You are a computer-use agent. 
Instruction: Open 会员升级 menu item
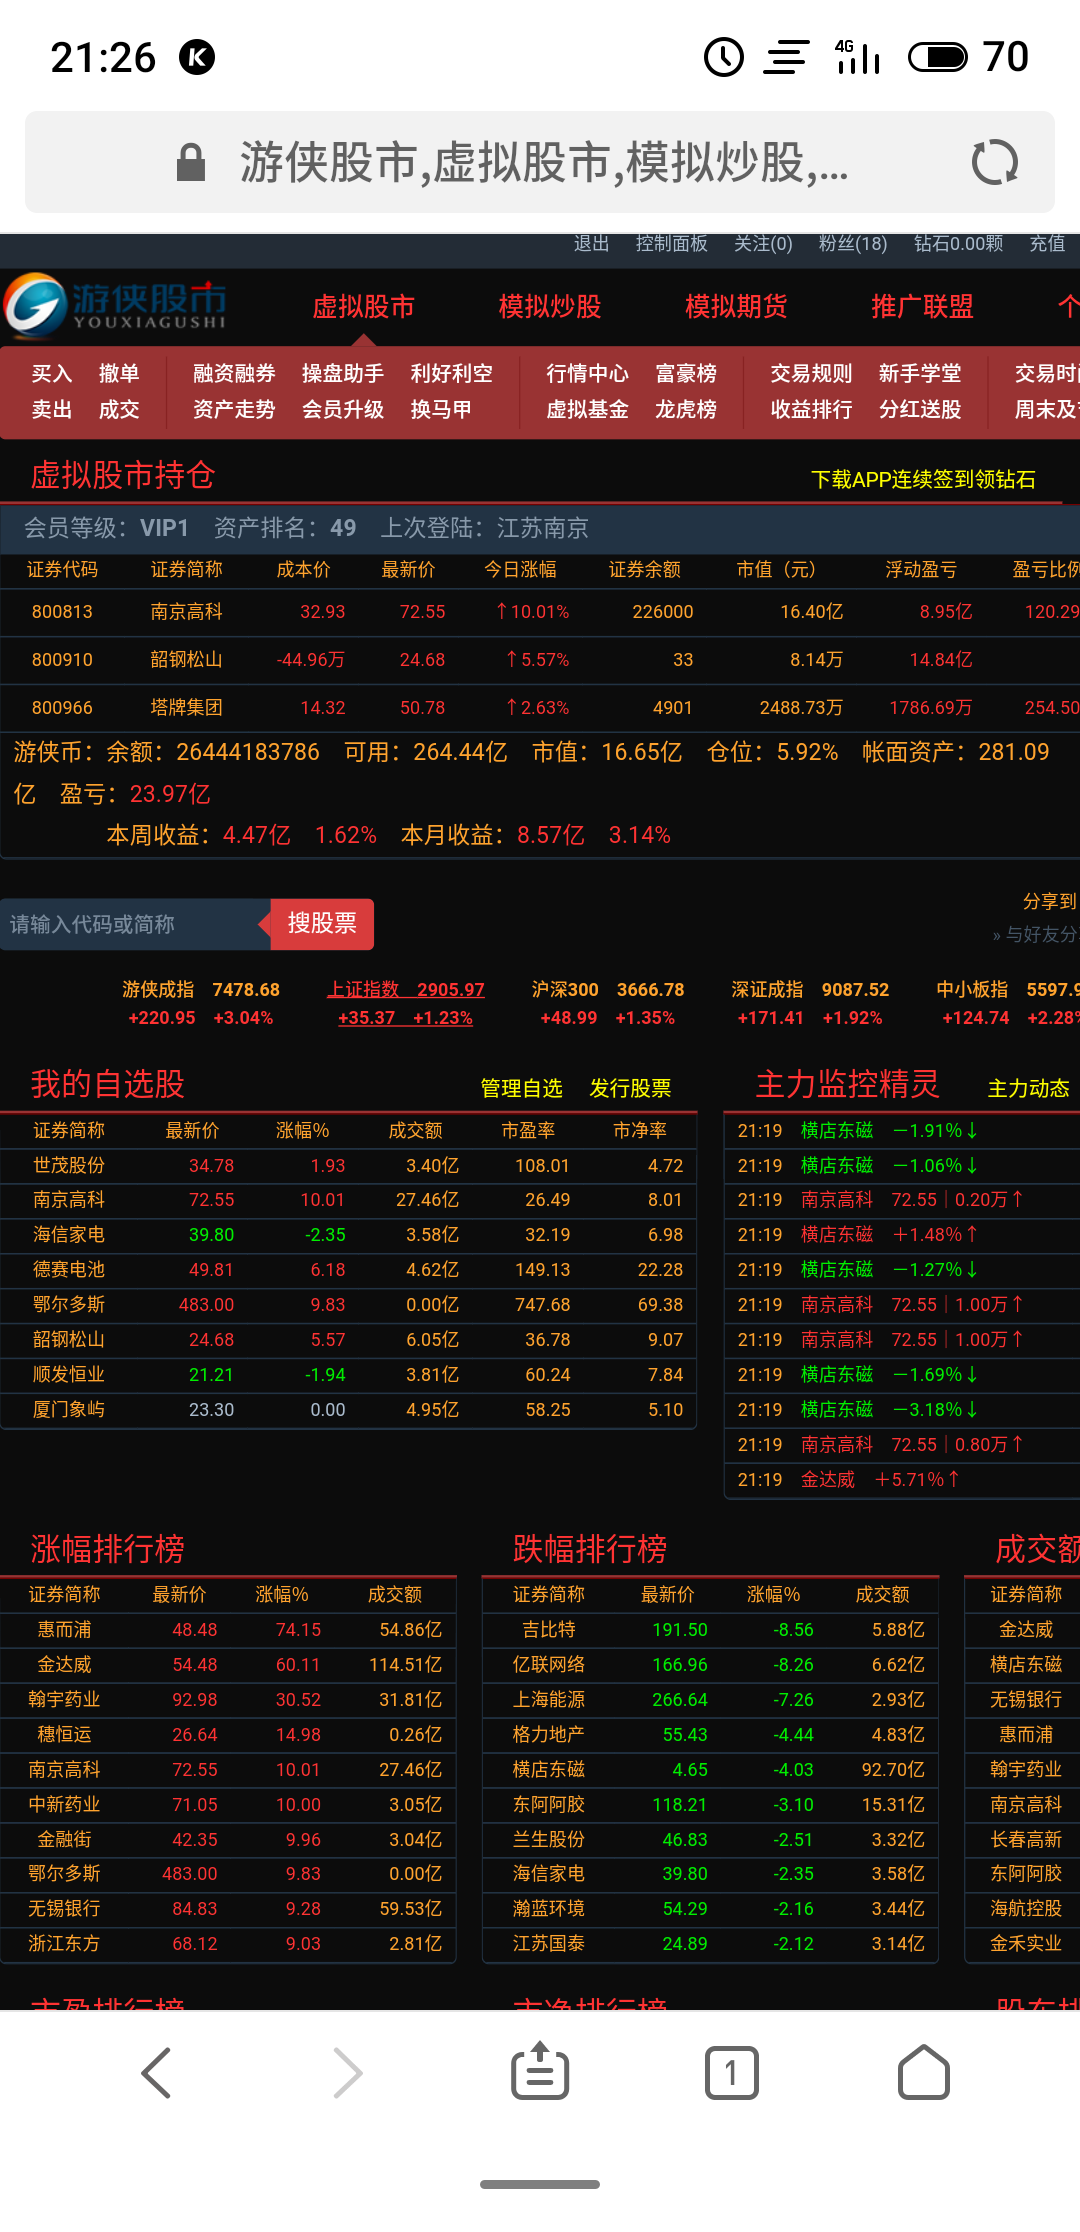(343, 410)
